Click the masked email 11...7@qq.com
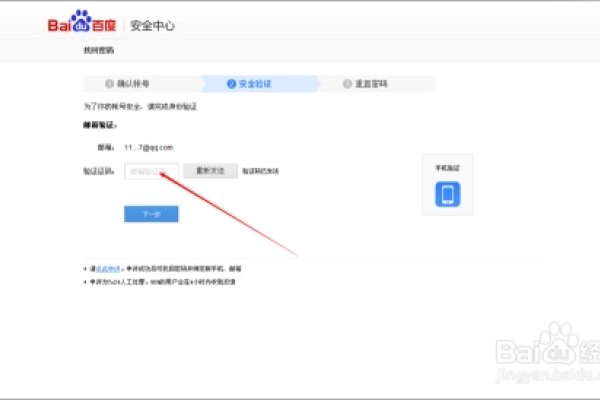The width and height of the screenshot is (600, 400). pyautogui.click(x=149, y=147)
